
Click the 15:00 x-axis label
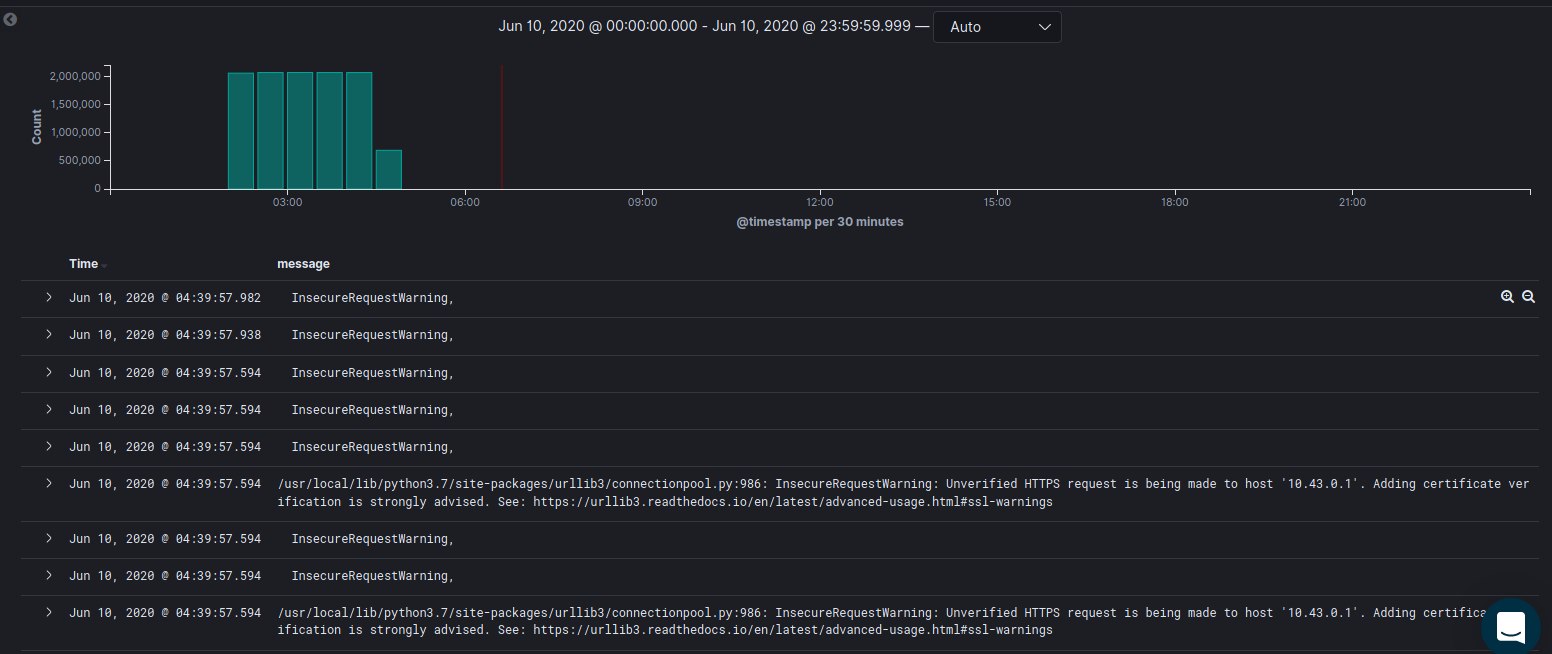pyautogui.click(x=997, y=203)
